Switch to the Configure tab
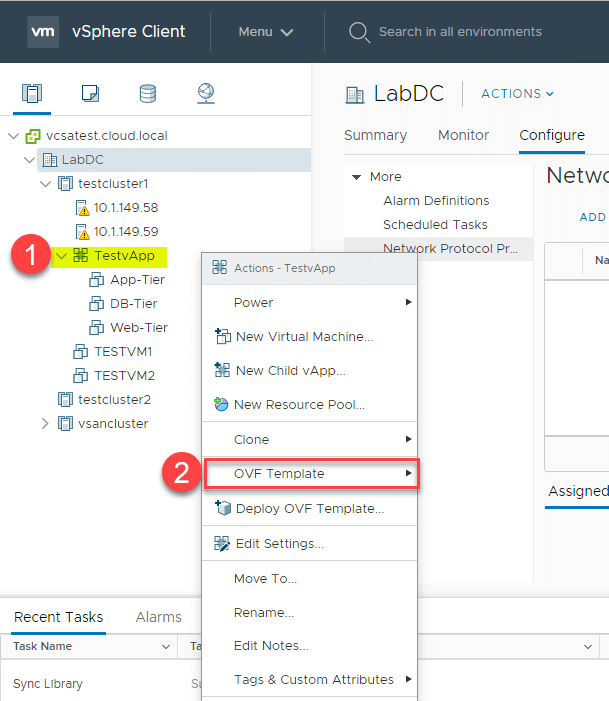The width and height of the screenshot is (609, 701). [552, 135]
